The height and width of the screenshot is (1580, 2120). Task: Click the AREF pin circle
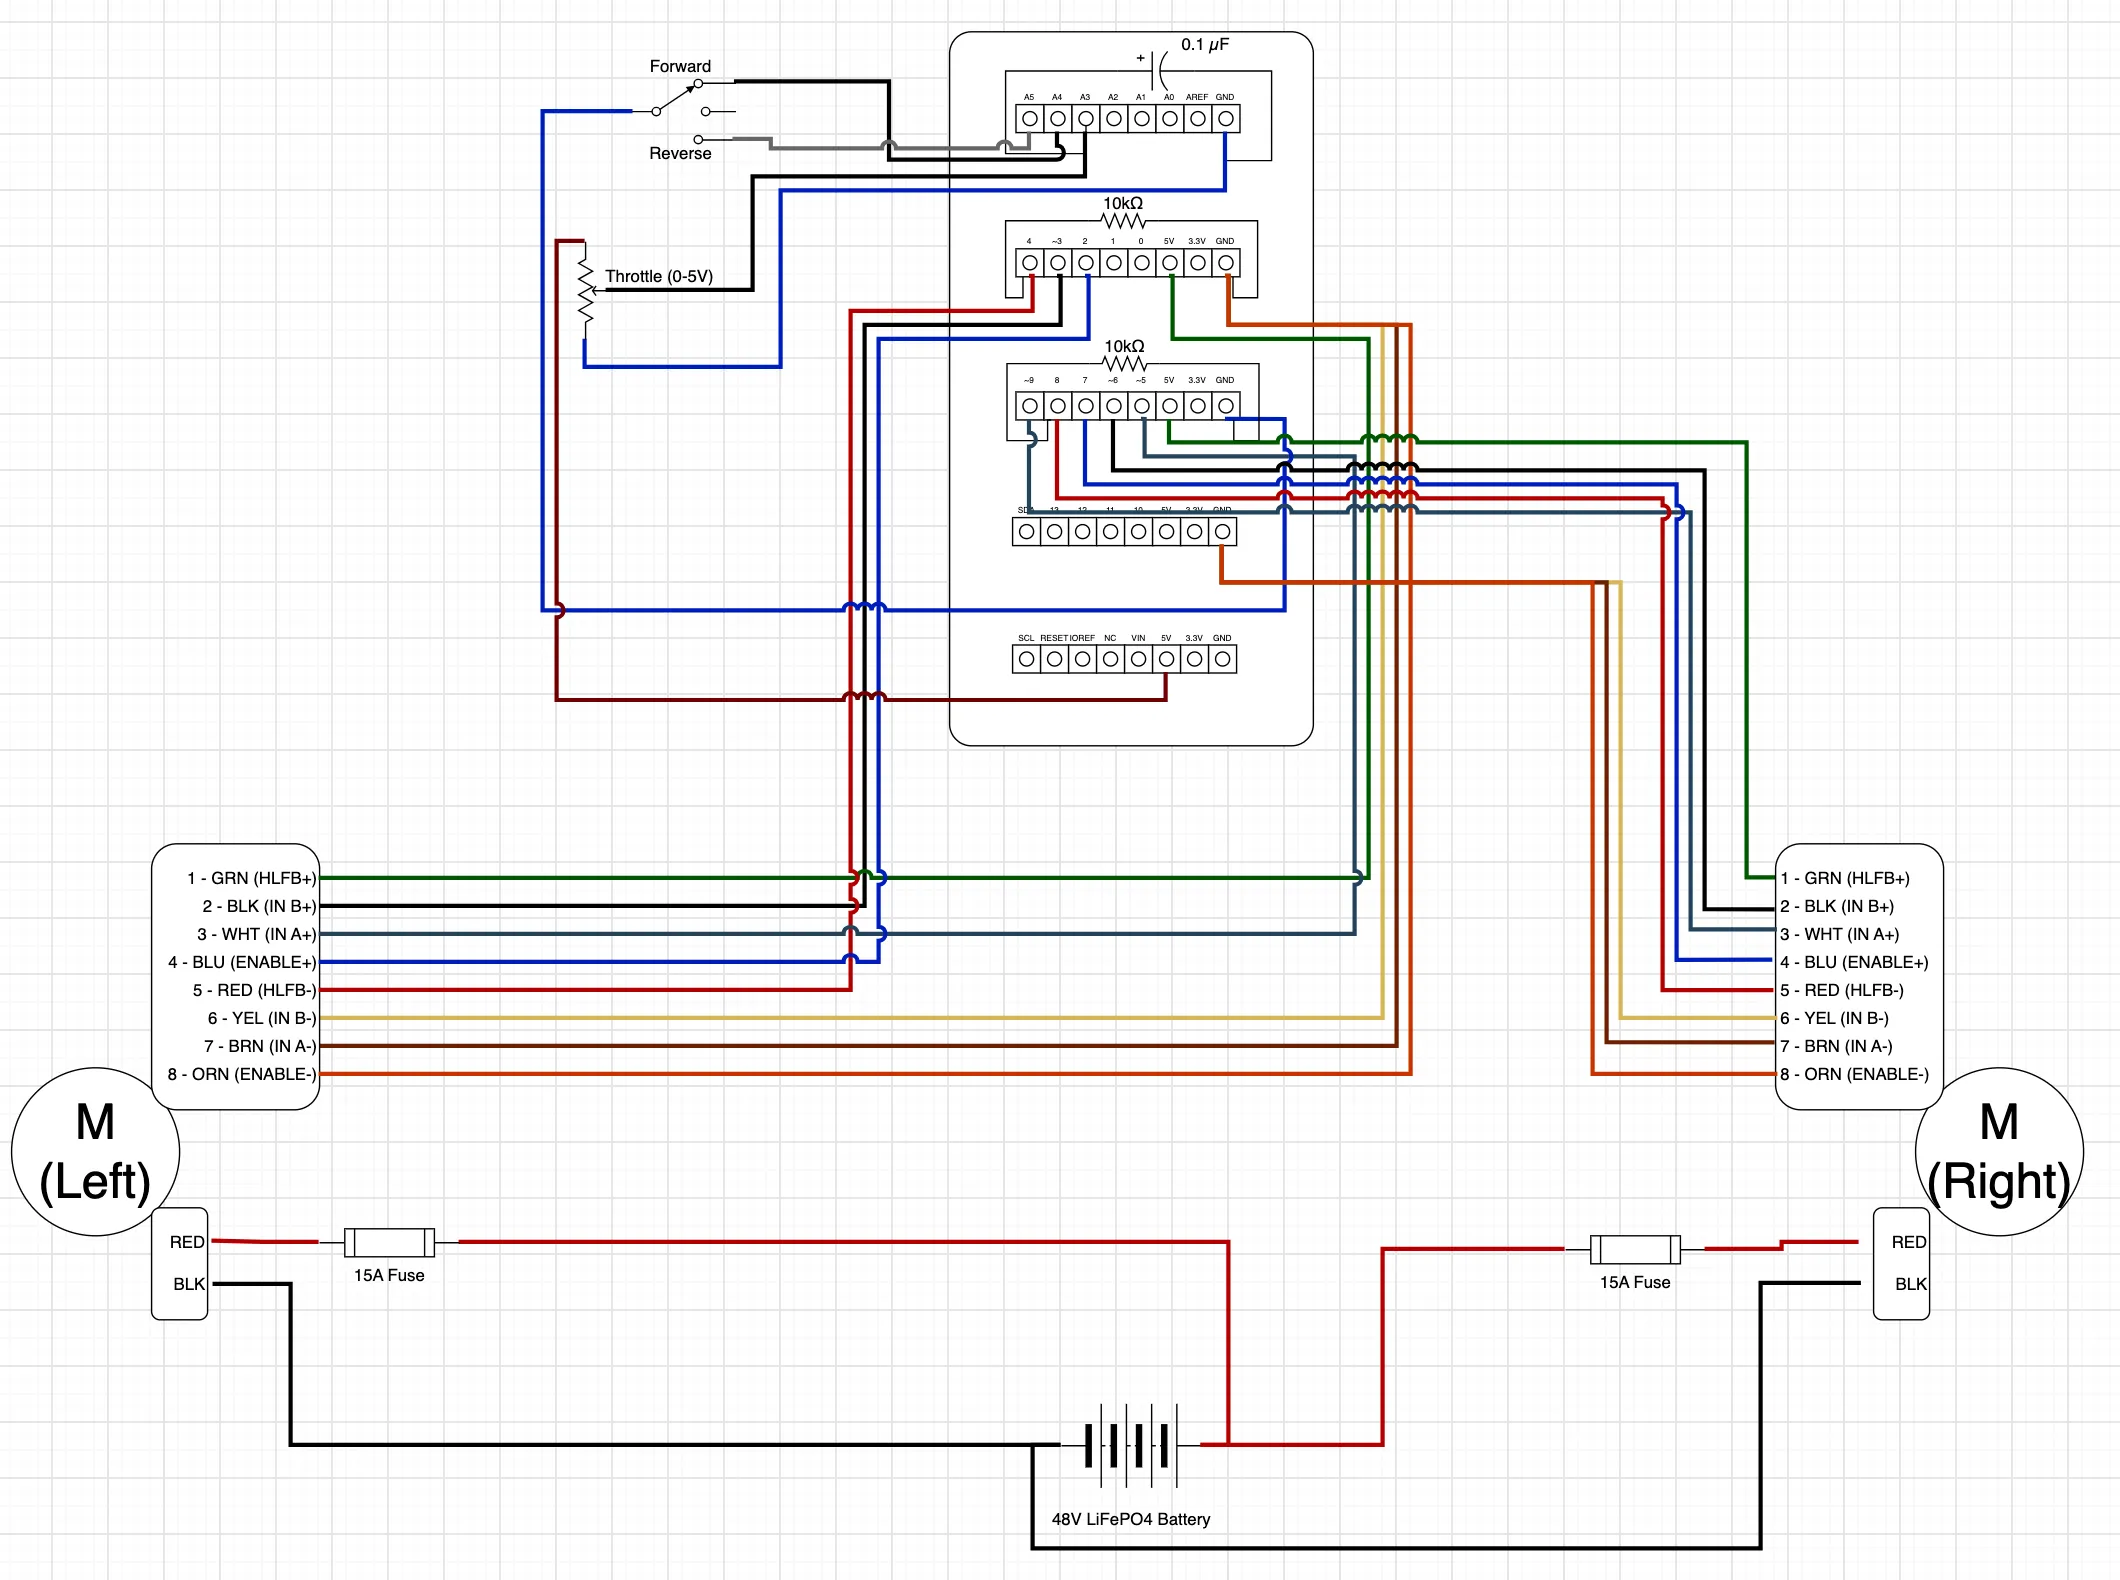click(x=1197, y=119)
